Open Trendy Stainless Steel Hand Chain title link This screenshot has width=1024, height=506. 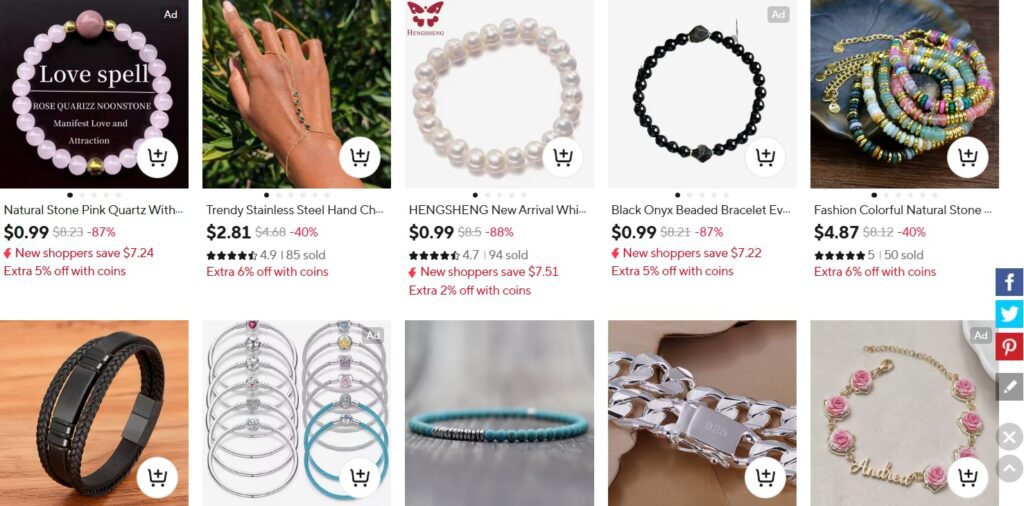click(x=295, y=210)
